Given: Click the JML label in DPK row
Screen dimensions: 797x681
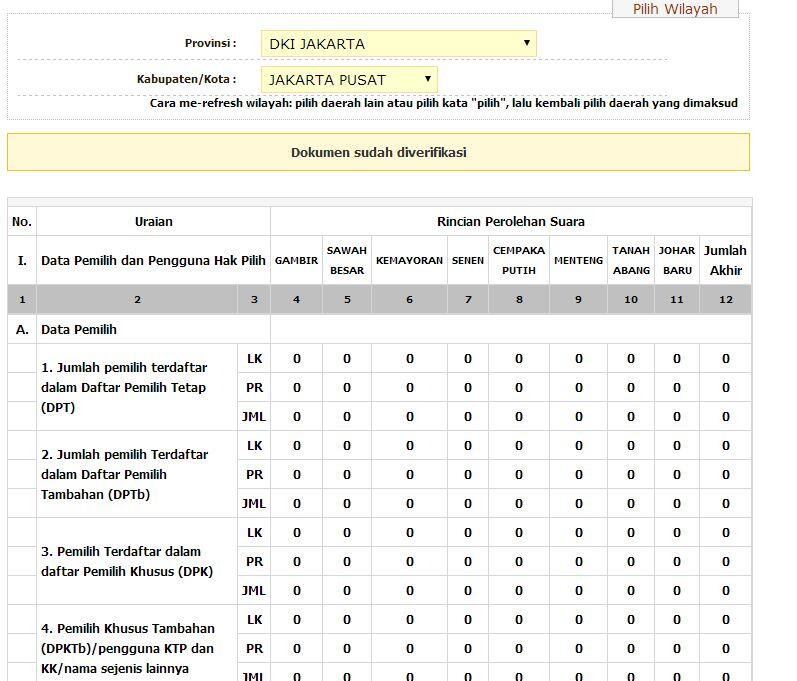Looking at the screenshot, I should pyautogui.click(x=254, y=591).
